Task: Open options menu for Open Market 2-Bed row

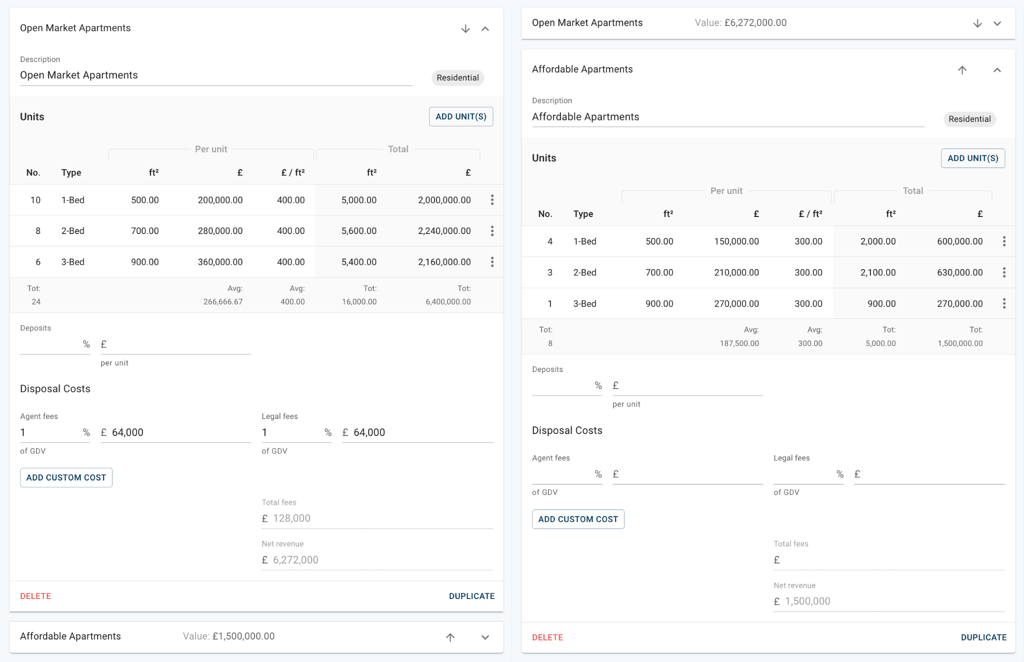Action: pyautogui.click(x=492, y=231)
